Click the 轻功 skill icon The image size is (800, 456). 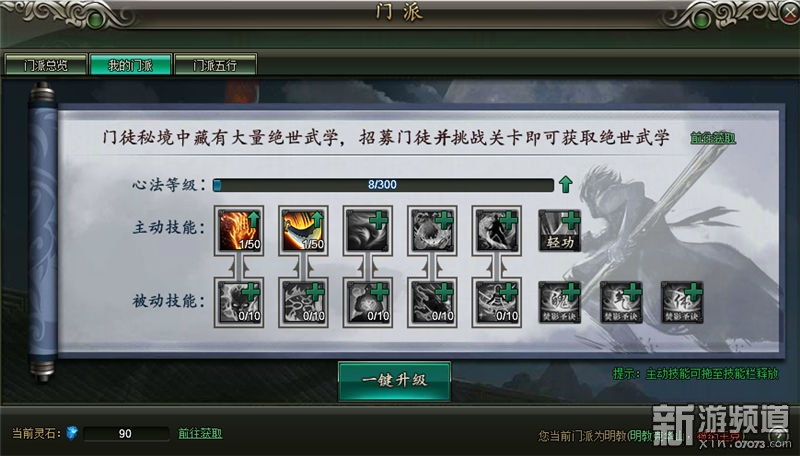point(560,231)
